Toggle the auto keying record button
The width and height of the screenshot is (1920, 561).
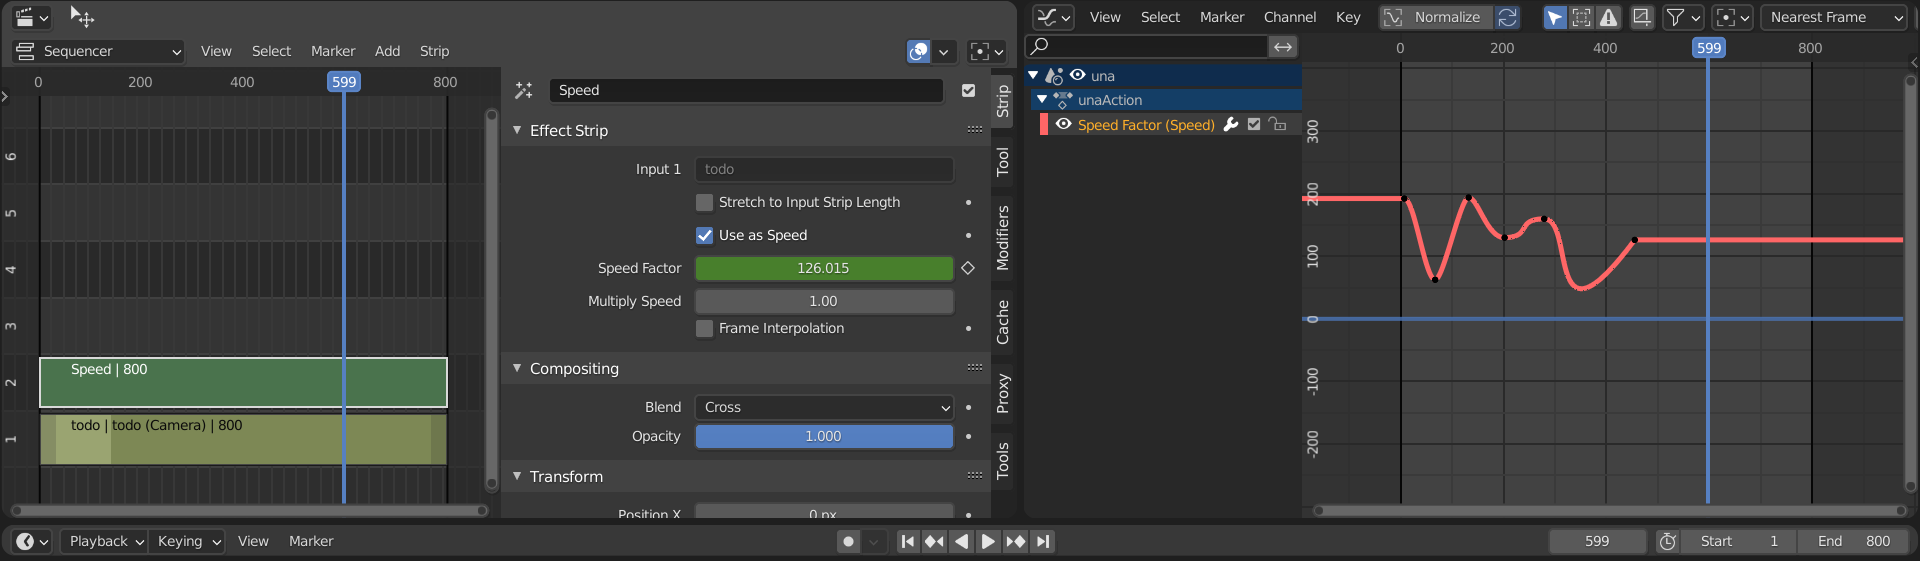[x=848, y=541]
